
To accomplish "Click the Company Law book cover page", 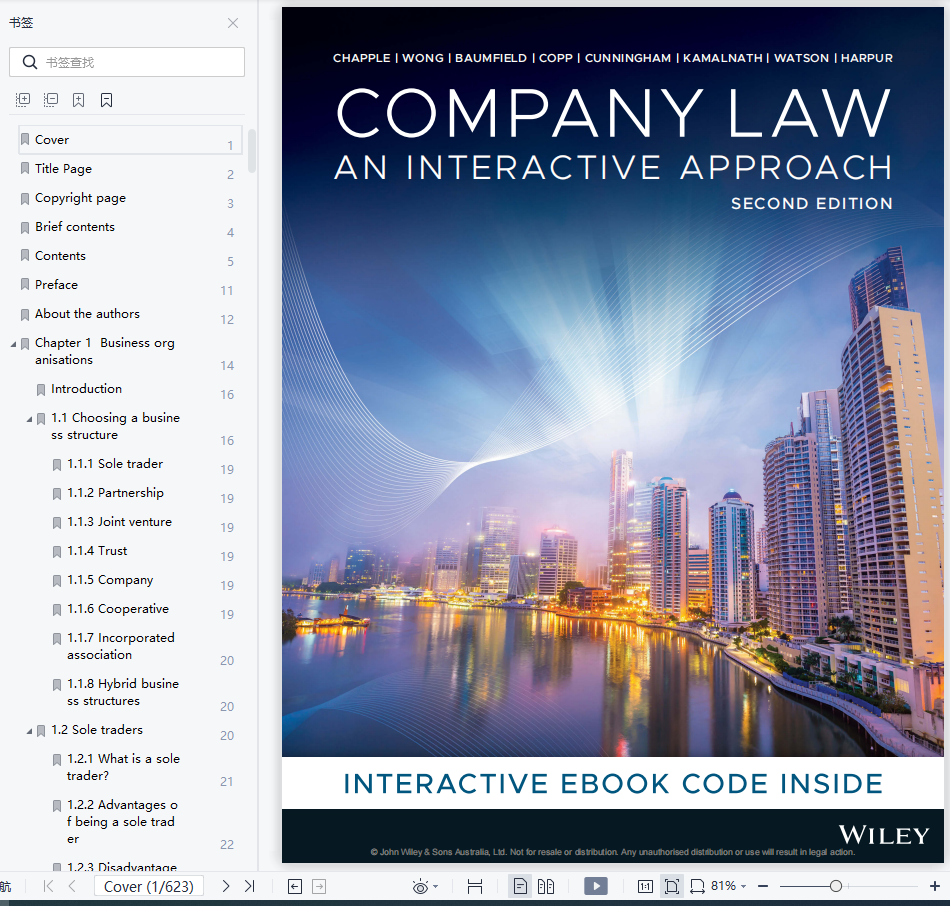I will (613, 435).
